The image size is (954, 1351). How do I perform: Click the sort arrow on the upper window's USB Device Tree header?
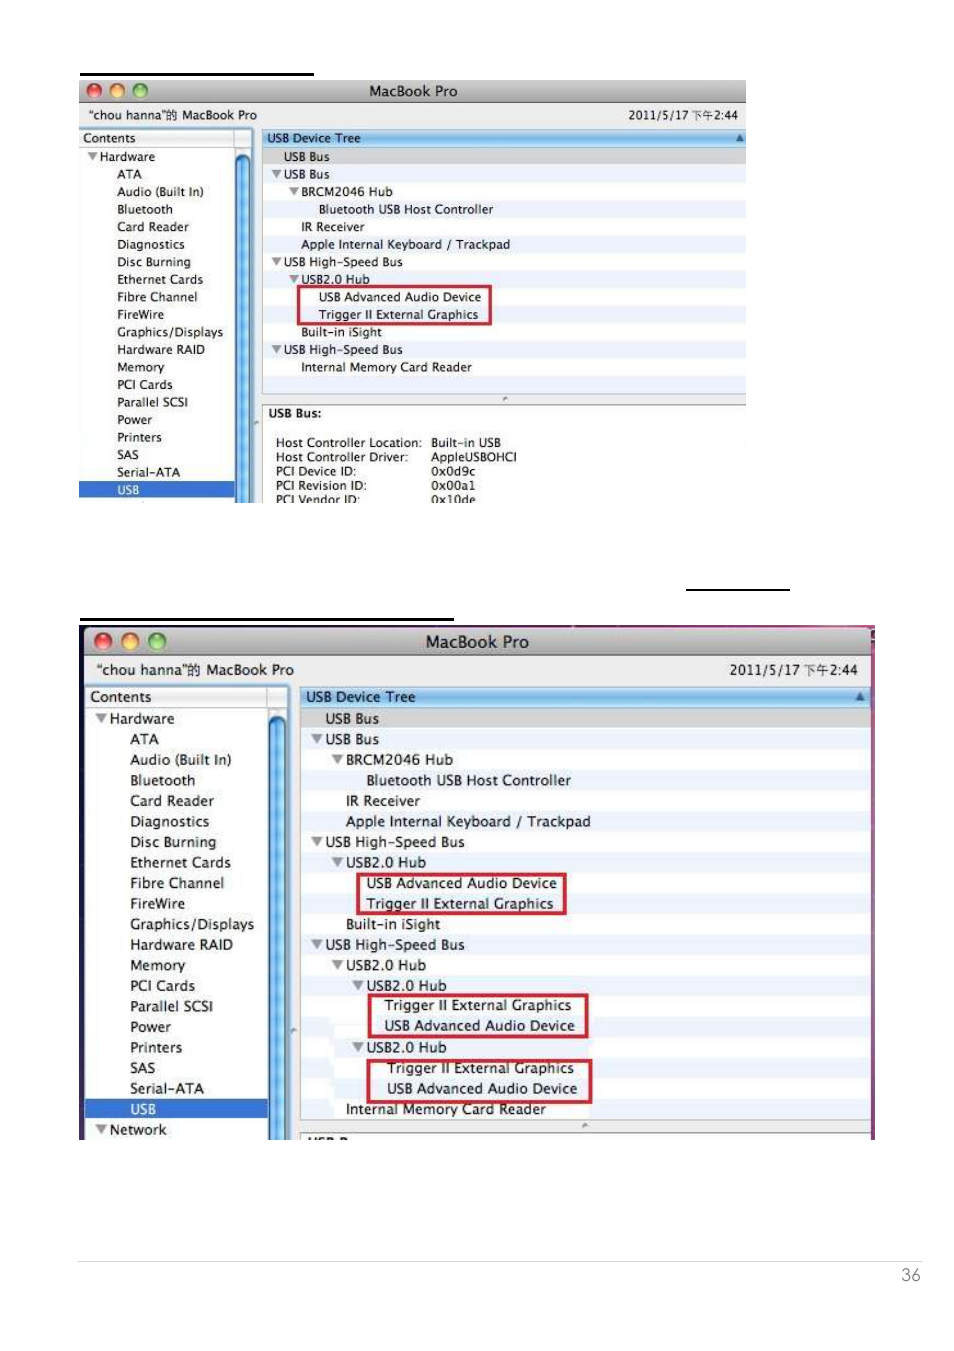click(740, 138)
